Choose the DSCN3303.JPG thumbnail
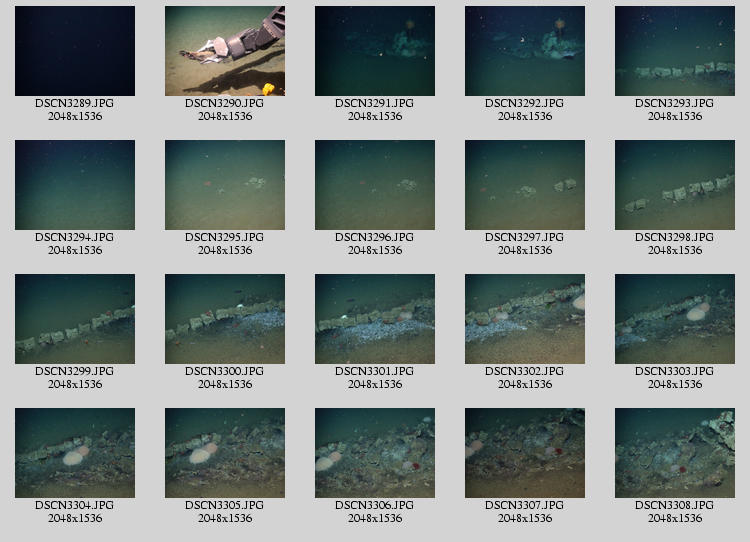Image resolution: width=750 pixels, height=542 pixels. click(675, 319)
